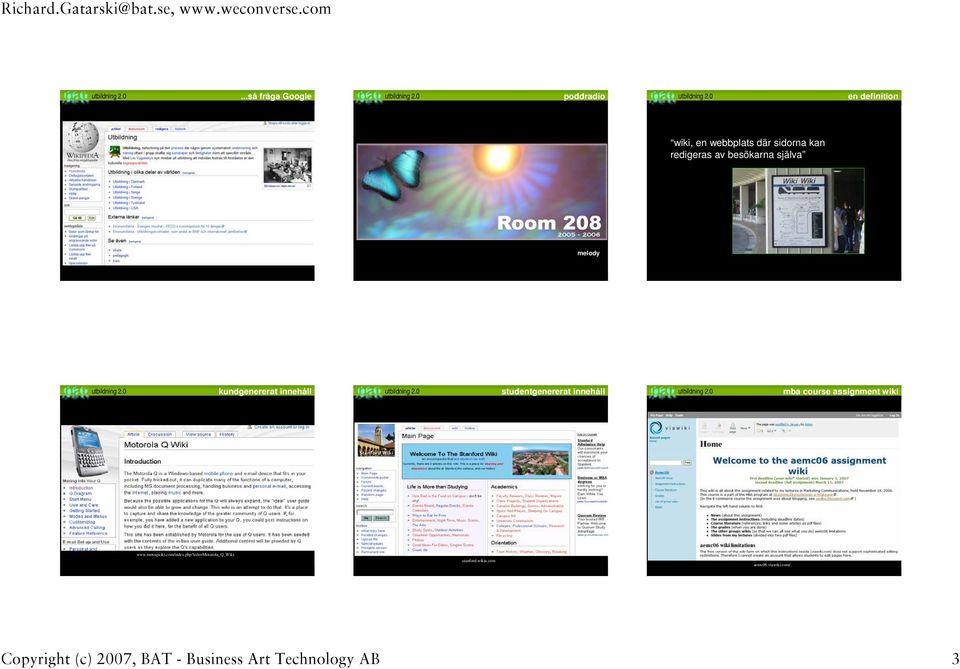Click the utbildning 2.0 logo on the studentgenererat slide
The width and height of the screenshot is (960, 669).
(x=388, y=391)
